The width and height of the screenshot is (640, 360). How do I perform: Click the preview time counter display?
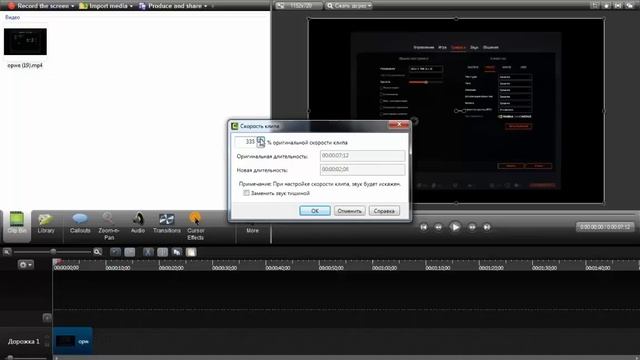click(605, 227)
